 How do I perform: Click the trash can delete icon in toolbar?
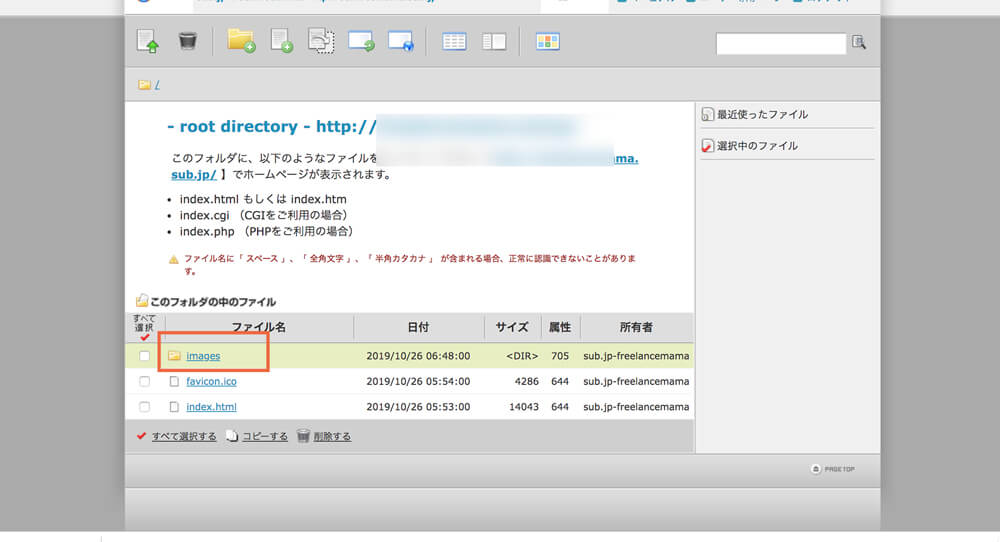188,41
